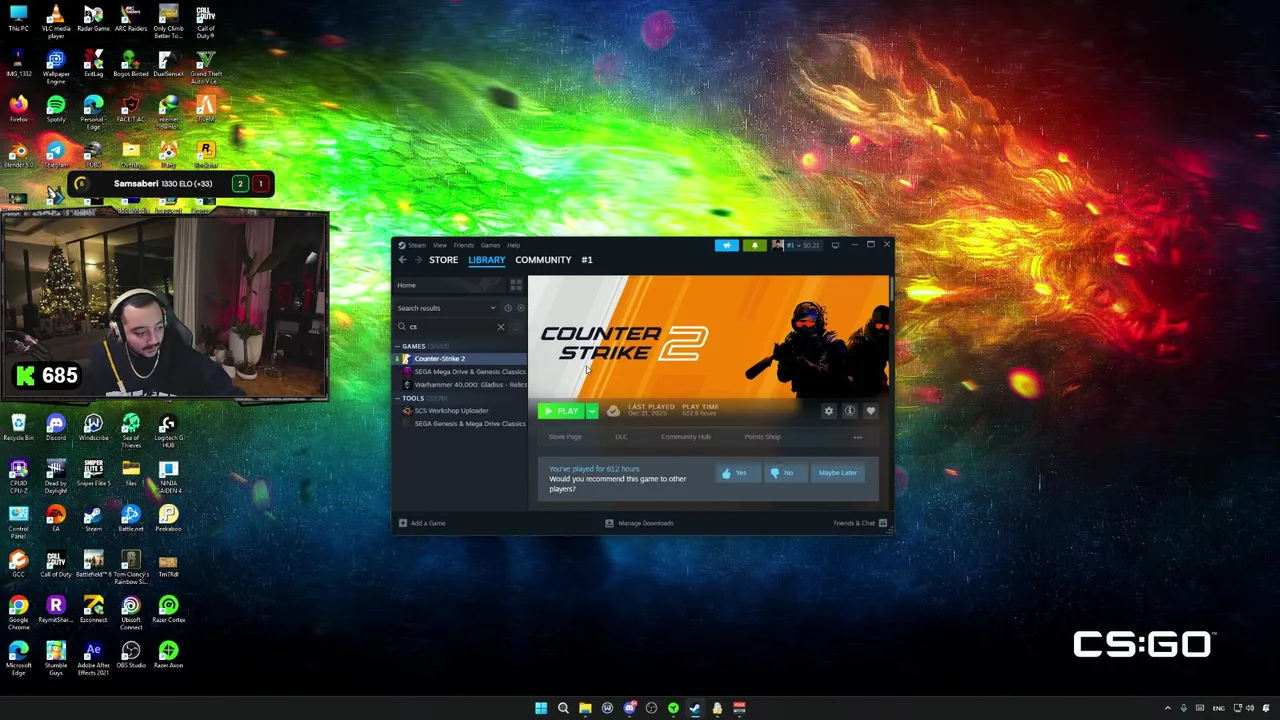Switch to the Library tab in Steam
This screenshot has width=1280, height=720.
pos(487,260)
